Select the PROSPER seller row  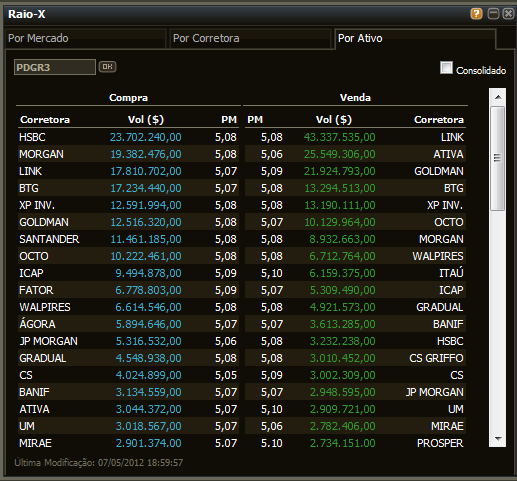[355, 443]
